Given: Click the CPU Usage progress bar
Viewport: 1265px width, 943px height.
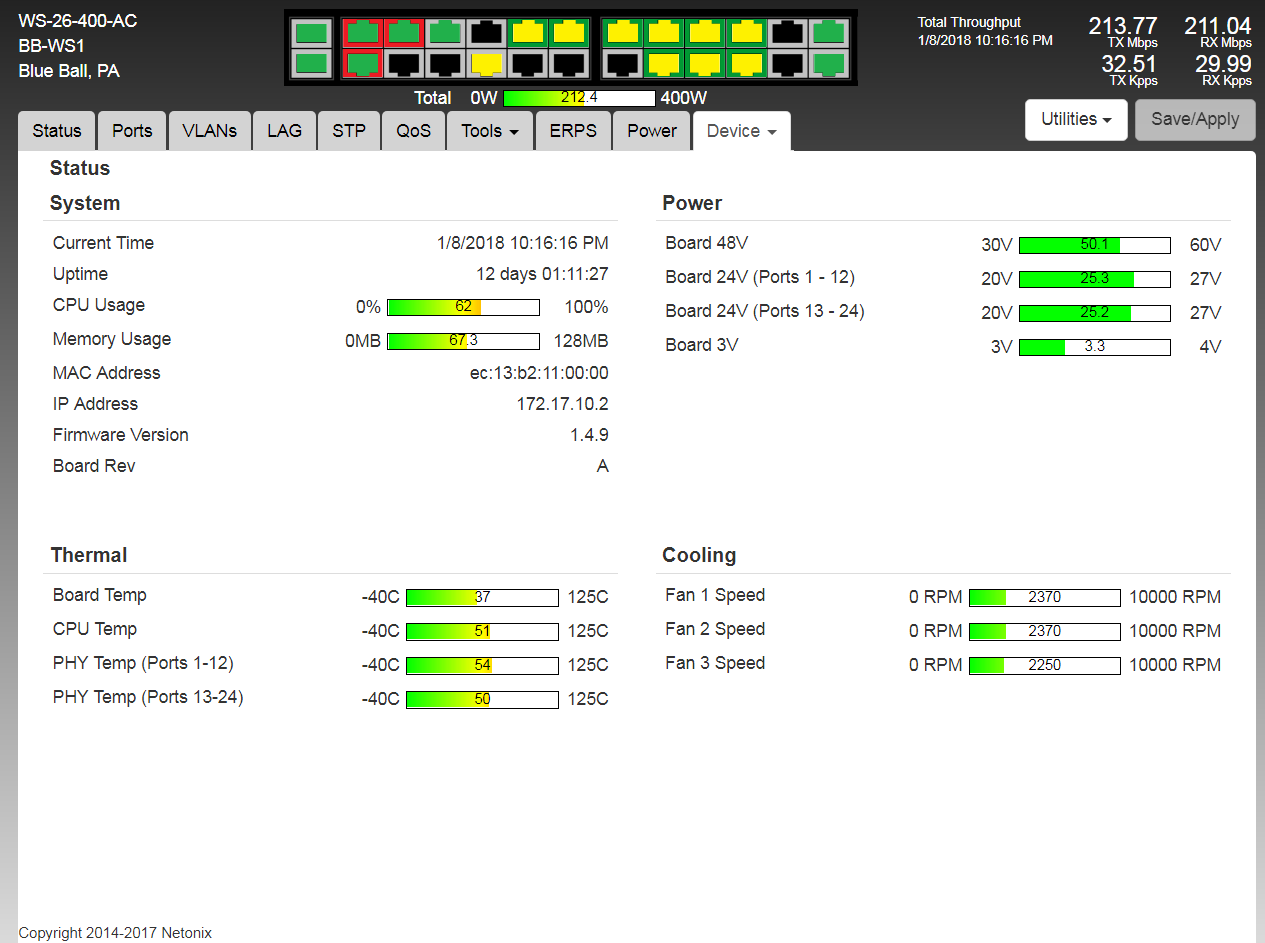Looking at the screenshot, I should point(463,307).
